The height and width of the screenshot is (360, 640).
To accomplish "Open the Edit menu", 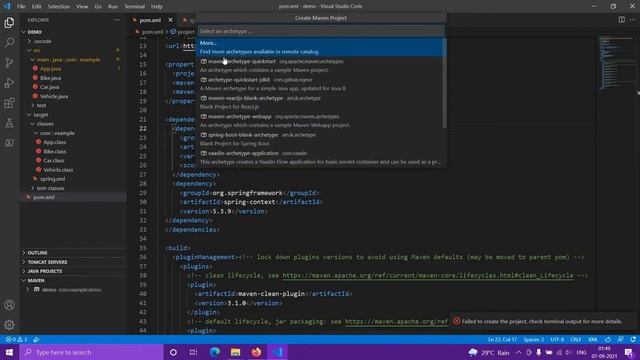I will [36, 7].
